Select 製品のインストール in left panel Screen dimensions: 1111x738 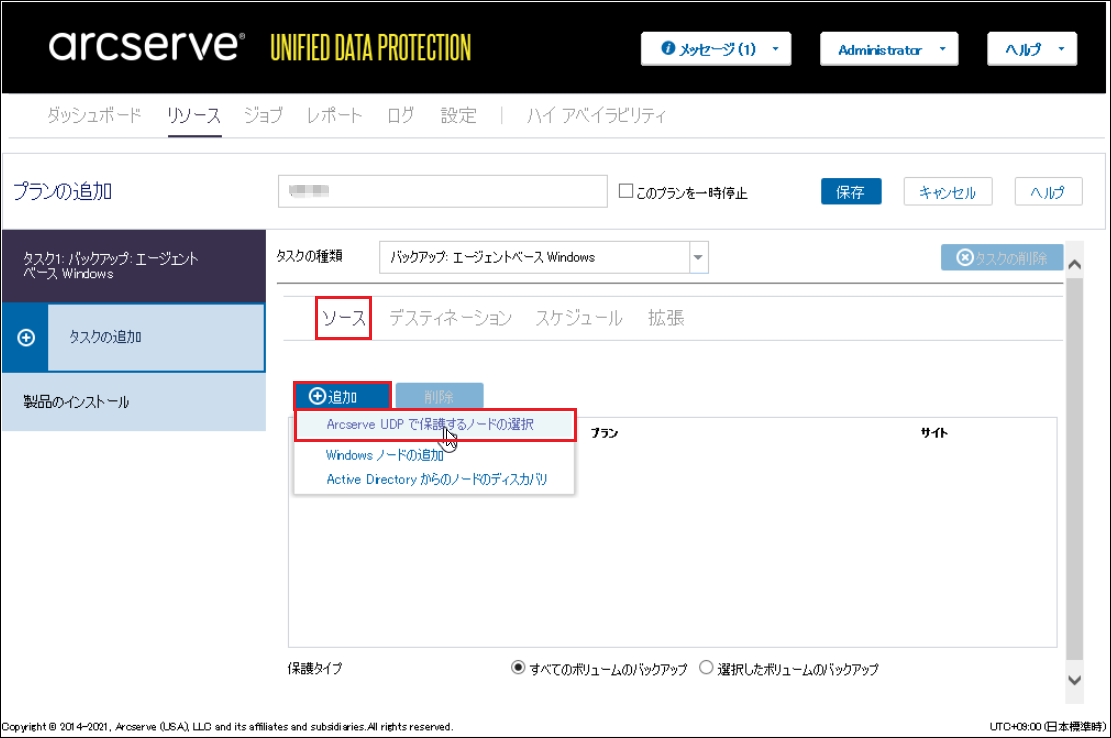point(134,402)
